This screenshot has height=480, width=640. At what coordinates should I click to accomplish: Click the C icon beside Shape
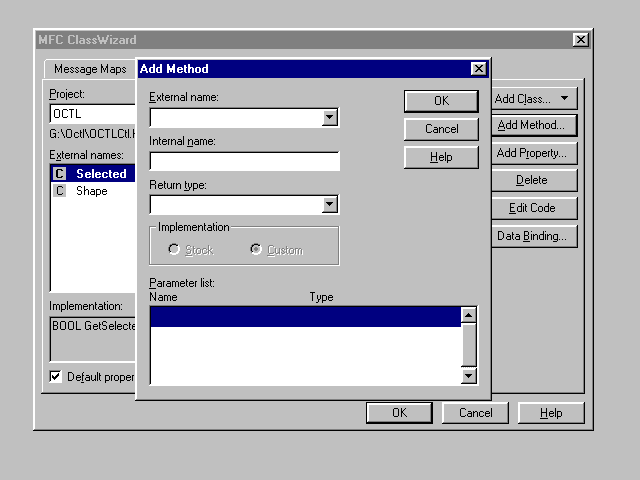(x=59, y=191)
